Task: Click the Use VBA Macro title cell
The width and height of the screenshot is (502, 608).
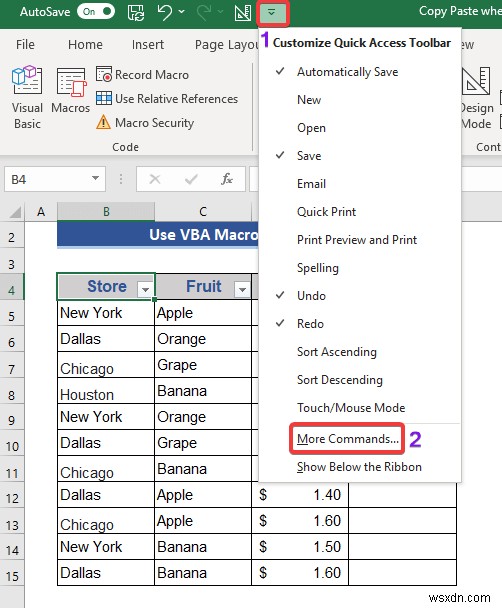Action: coord(158,234)
